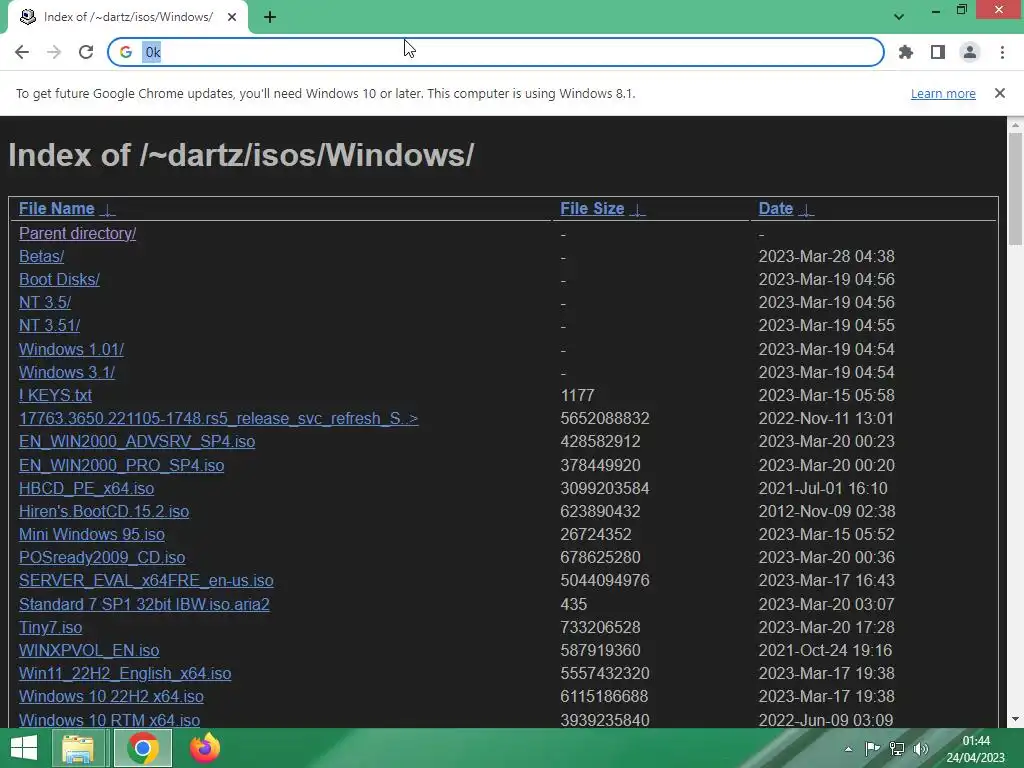Click the Chrome taskbar icon

pyautogui.click(x=143, y=748)
